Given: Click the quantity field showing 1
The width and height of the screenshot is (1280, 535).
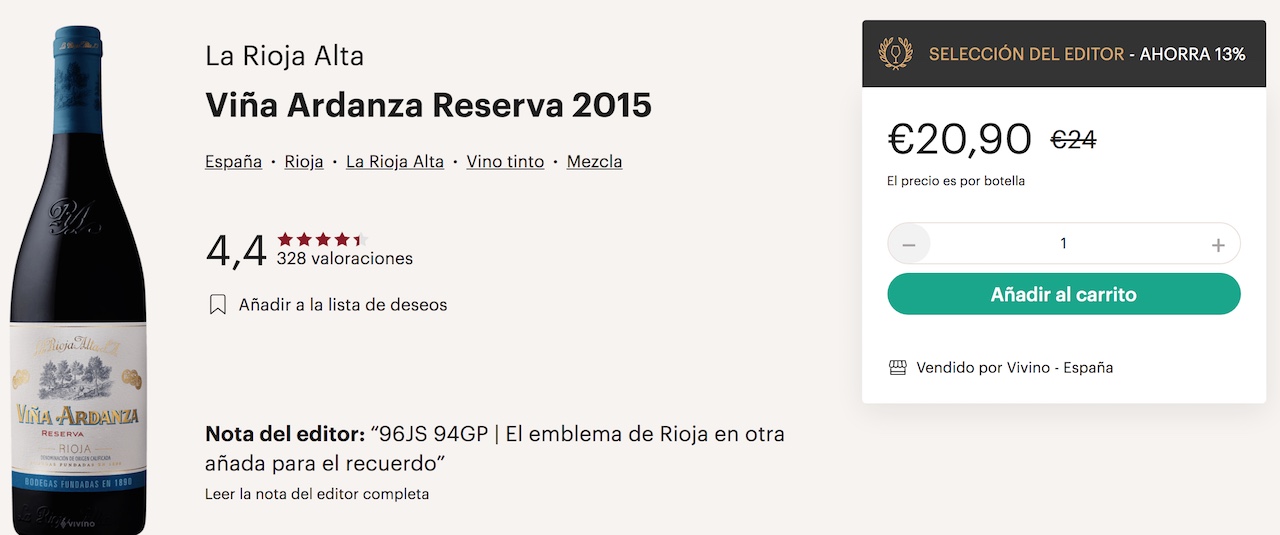Looking at the screenshot, I should click(1063, 244).
